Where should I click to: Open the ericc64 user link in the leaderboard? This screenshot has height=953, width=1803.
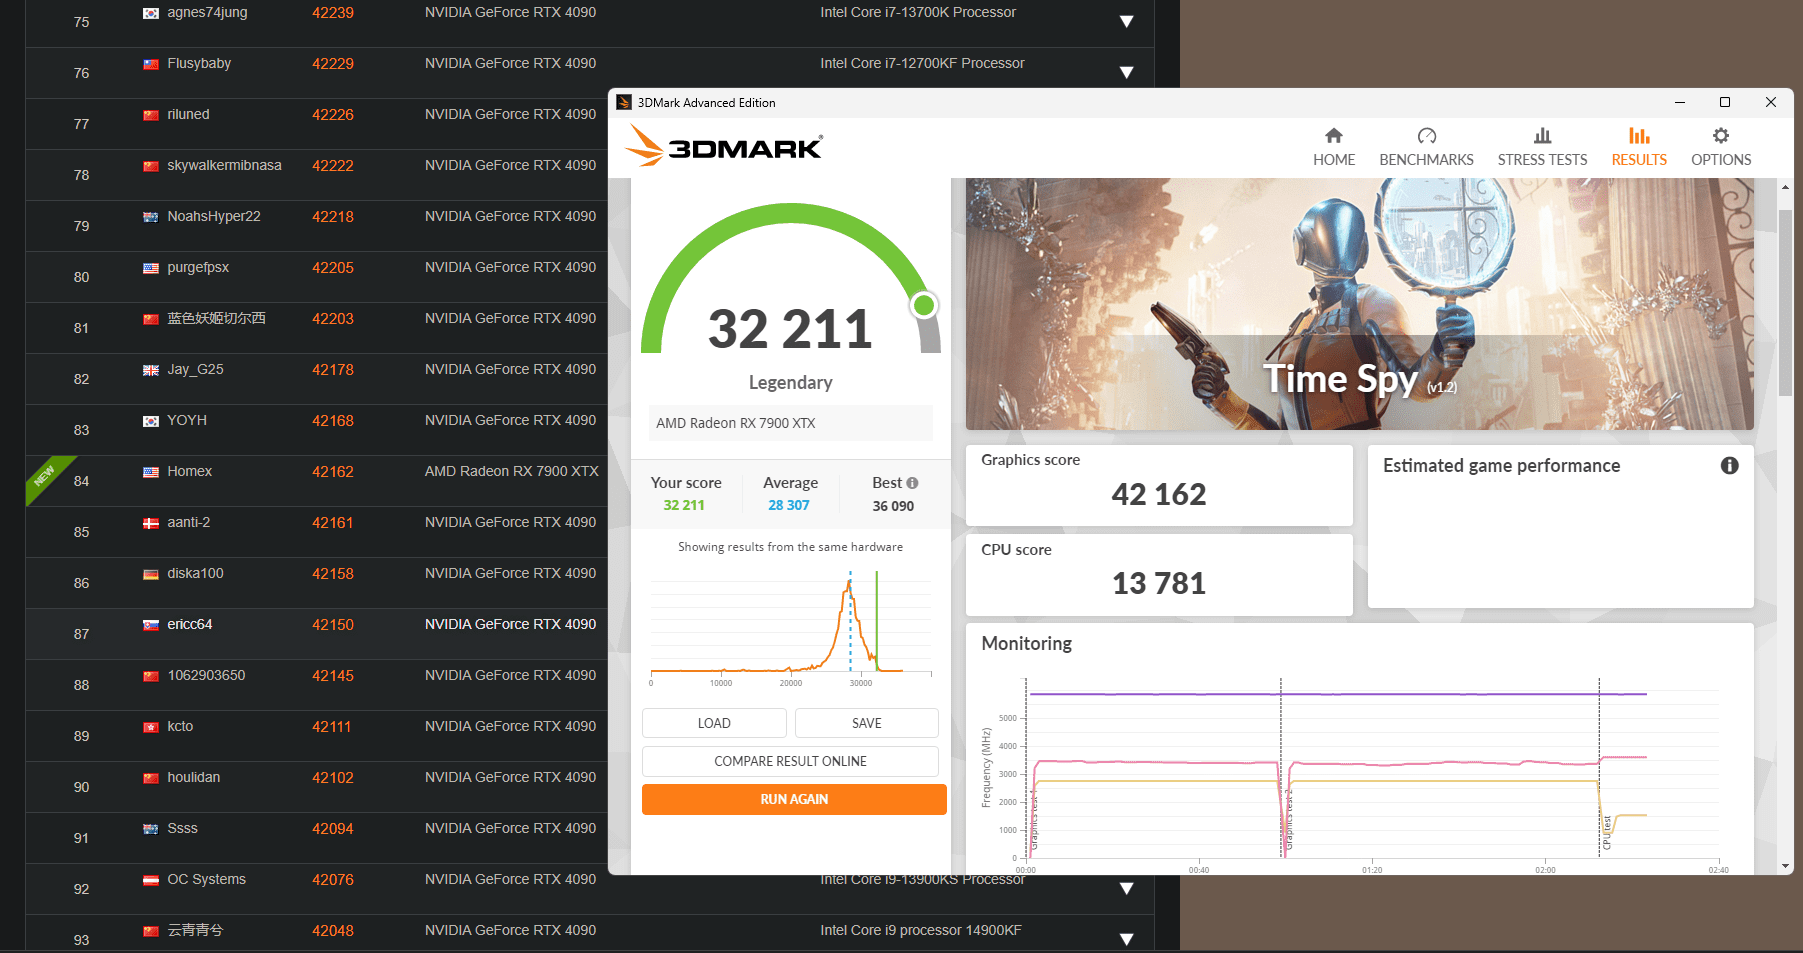pos(190,625)
